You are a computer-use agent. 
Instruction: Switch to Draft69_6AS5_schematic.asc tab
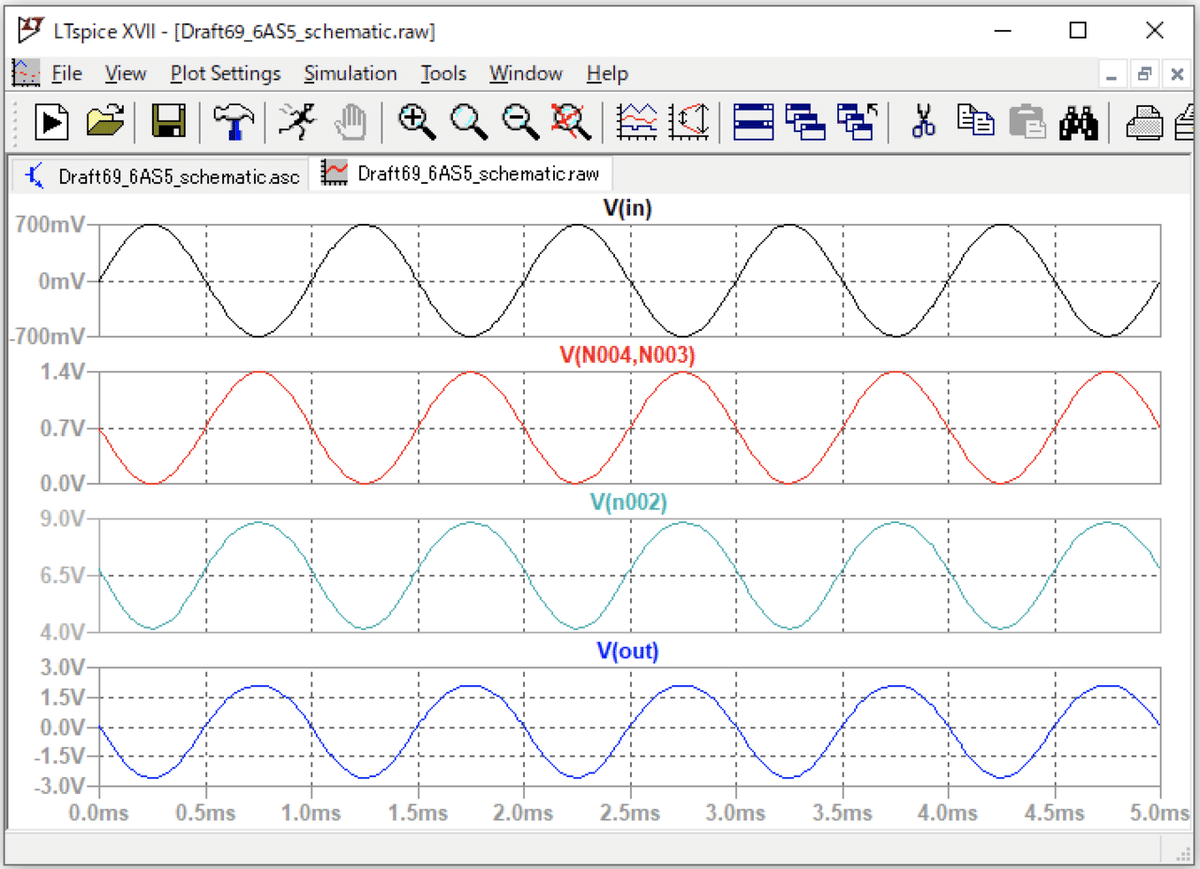click(x=162, y=175)
